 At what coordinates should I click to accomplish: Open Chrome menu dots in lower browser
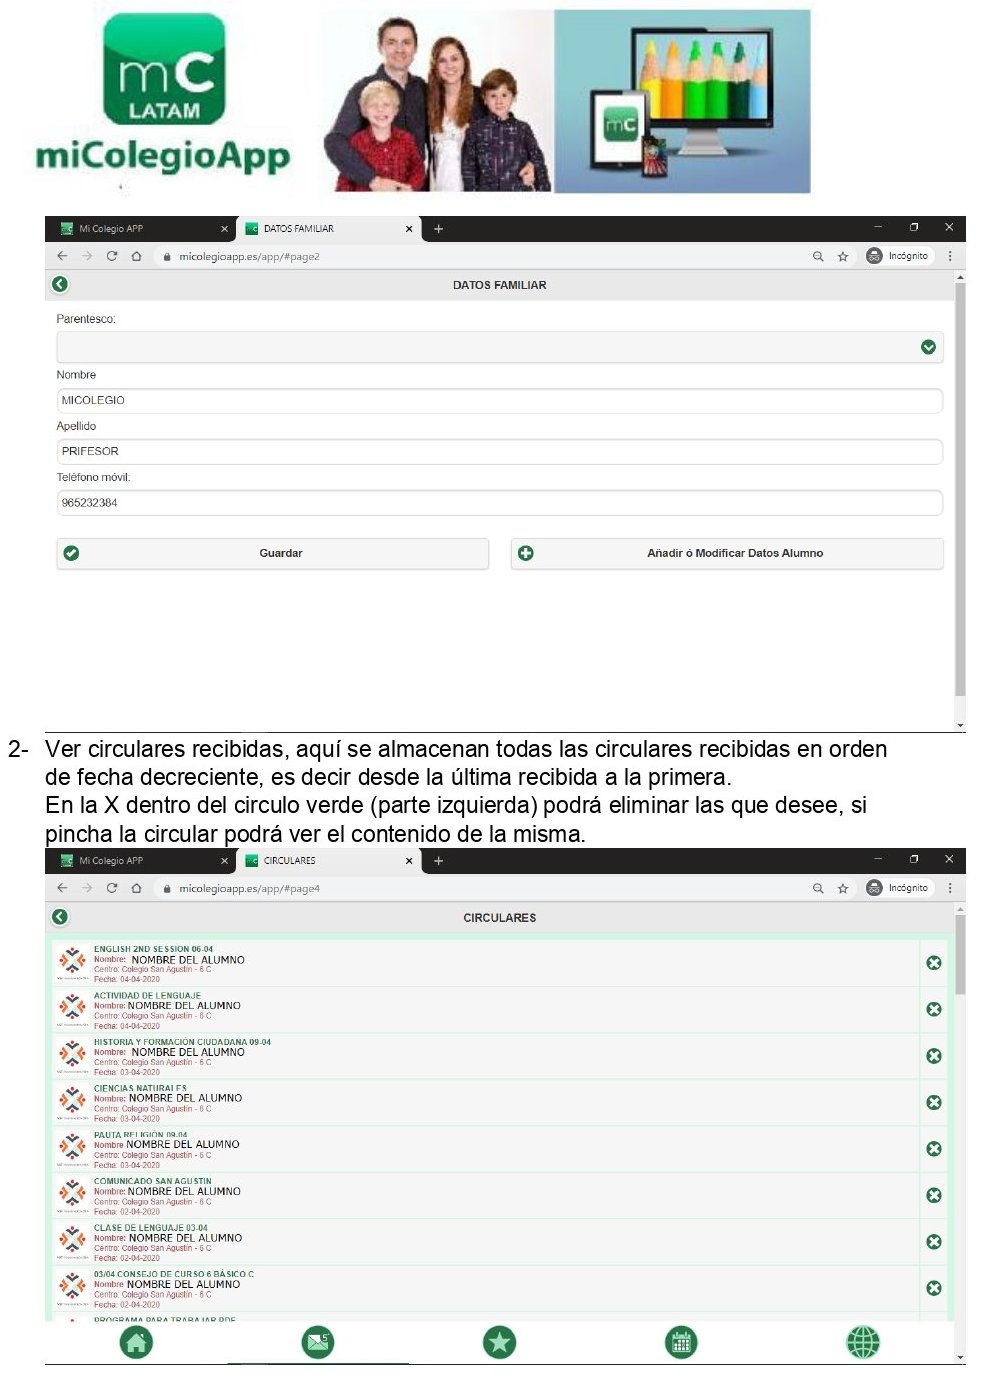tap(950, 888)
